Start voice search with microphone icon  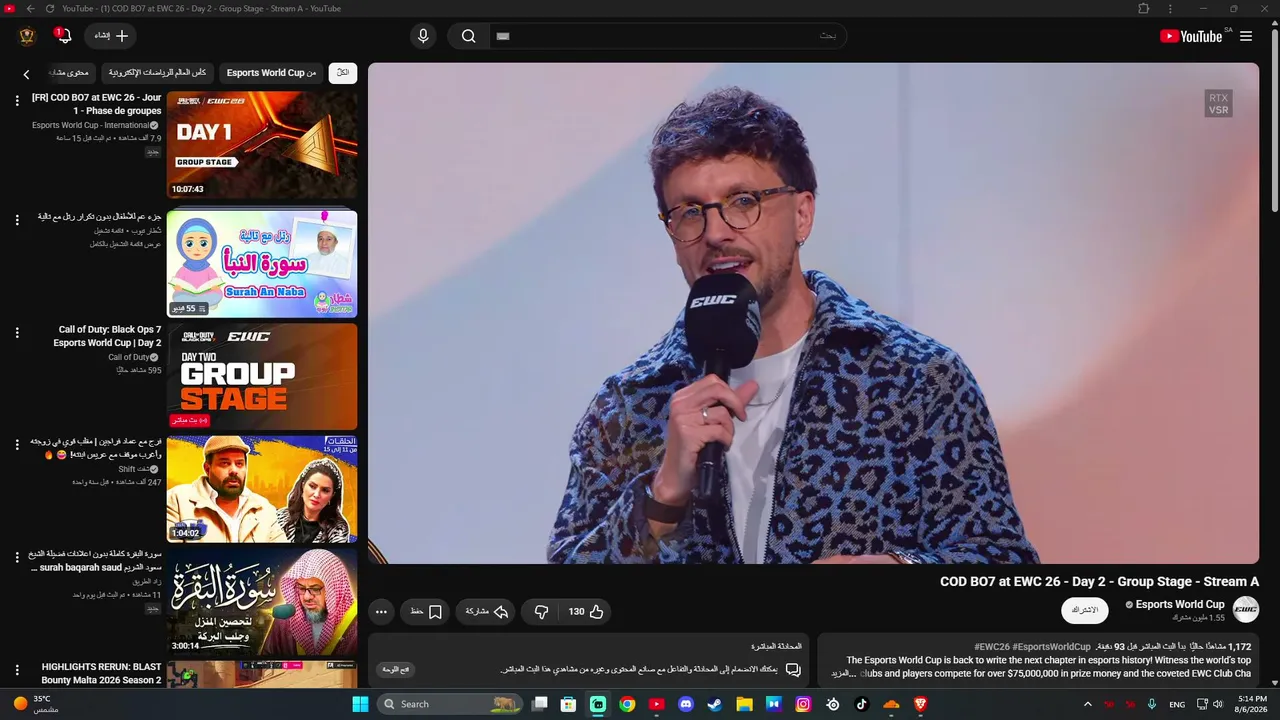[423, 36]
